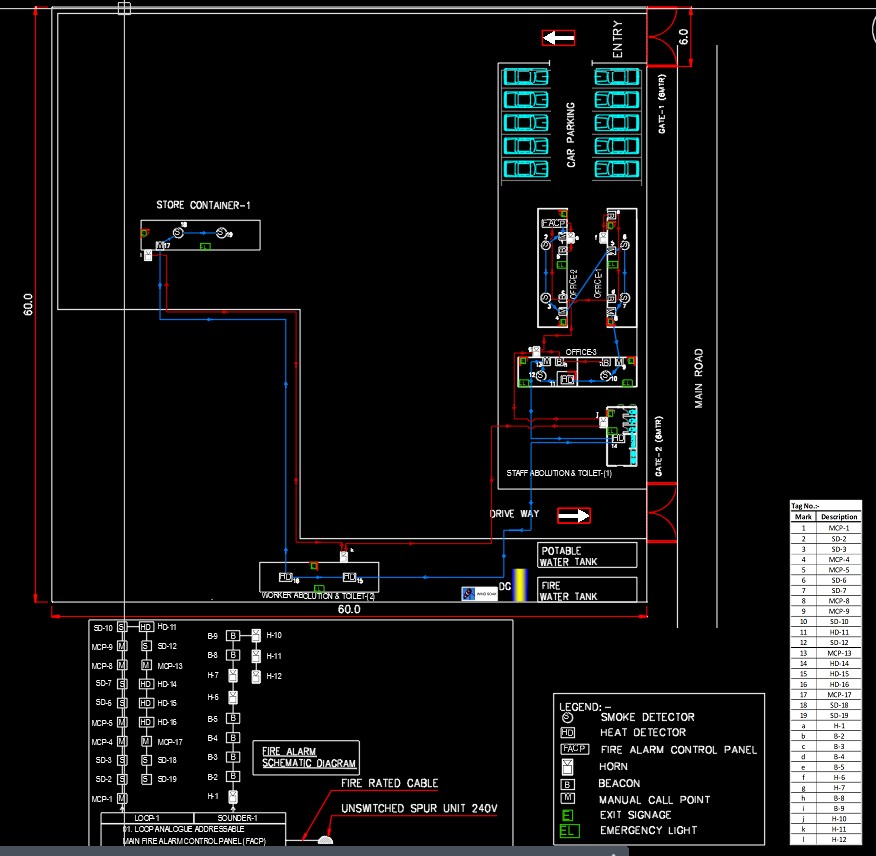Click the Emergency Light EL symbol
The width and height of the screenshot is (876, 856).
pos(568,828)
